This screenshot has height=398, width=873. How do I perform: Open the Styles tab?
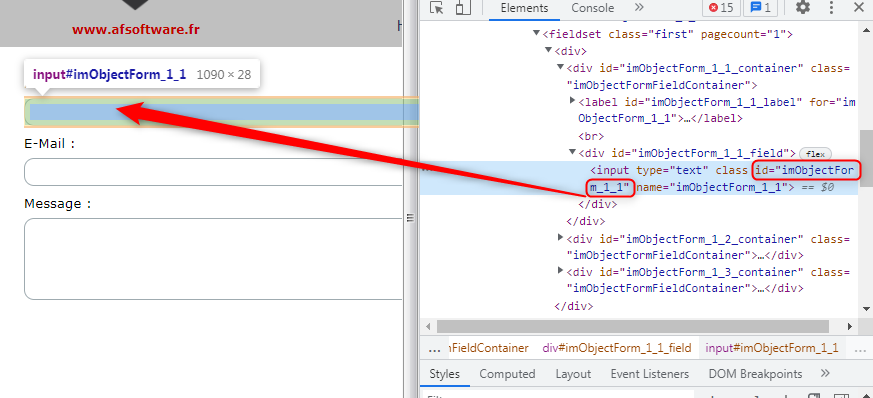tap(445, 374)
